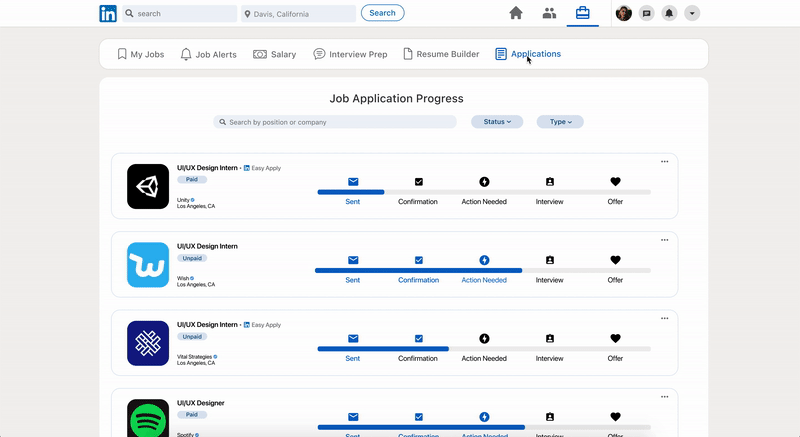800x437 pixels.
Task: Click the Sent envelope icon for Vital Strategies
Action: (353, 339)
